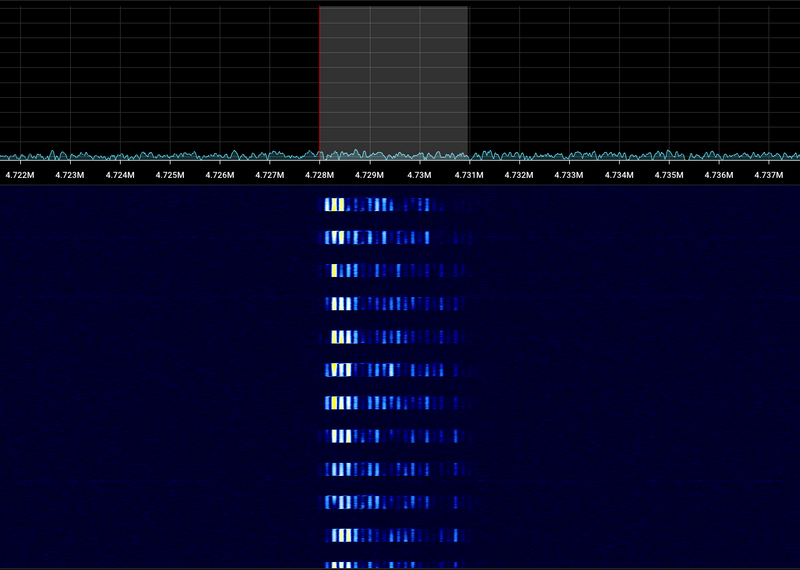800x570 pixels.
Task: Click the 4.732M frequency label
Action: [519, 175]
